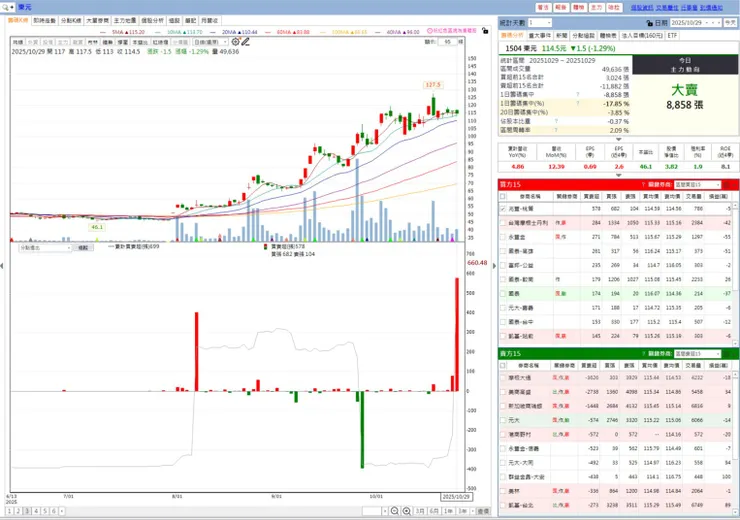This screenshot has width=740, height=520.
Task: Toggle the 本益比 chart toolbar button
Action: [139, 42]
